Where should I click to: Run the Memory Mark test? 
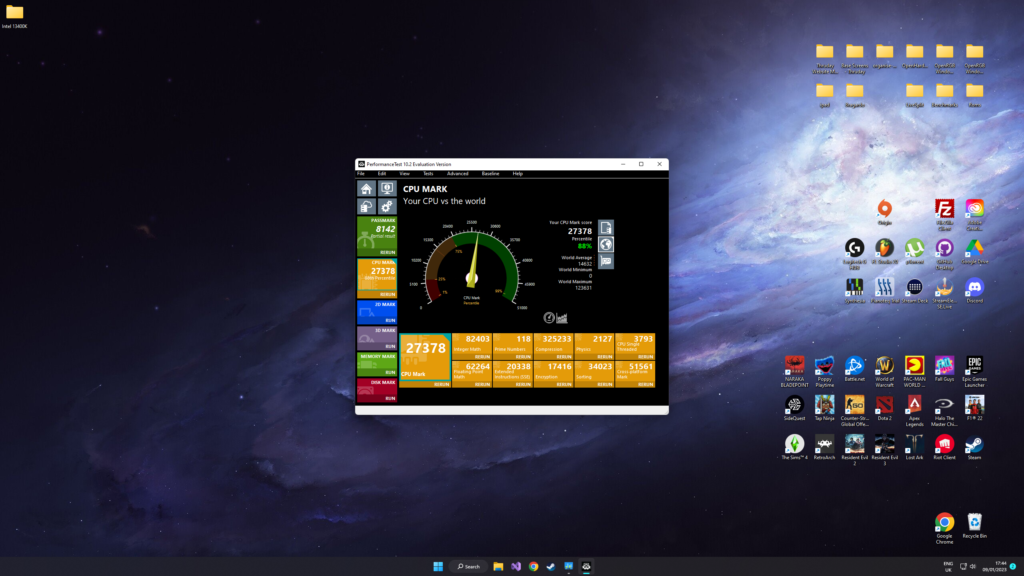pos(391,372)
